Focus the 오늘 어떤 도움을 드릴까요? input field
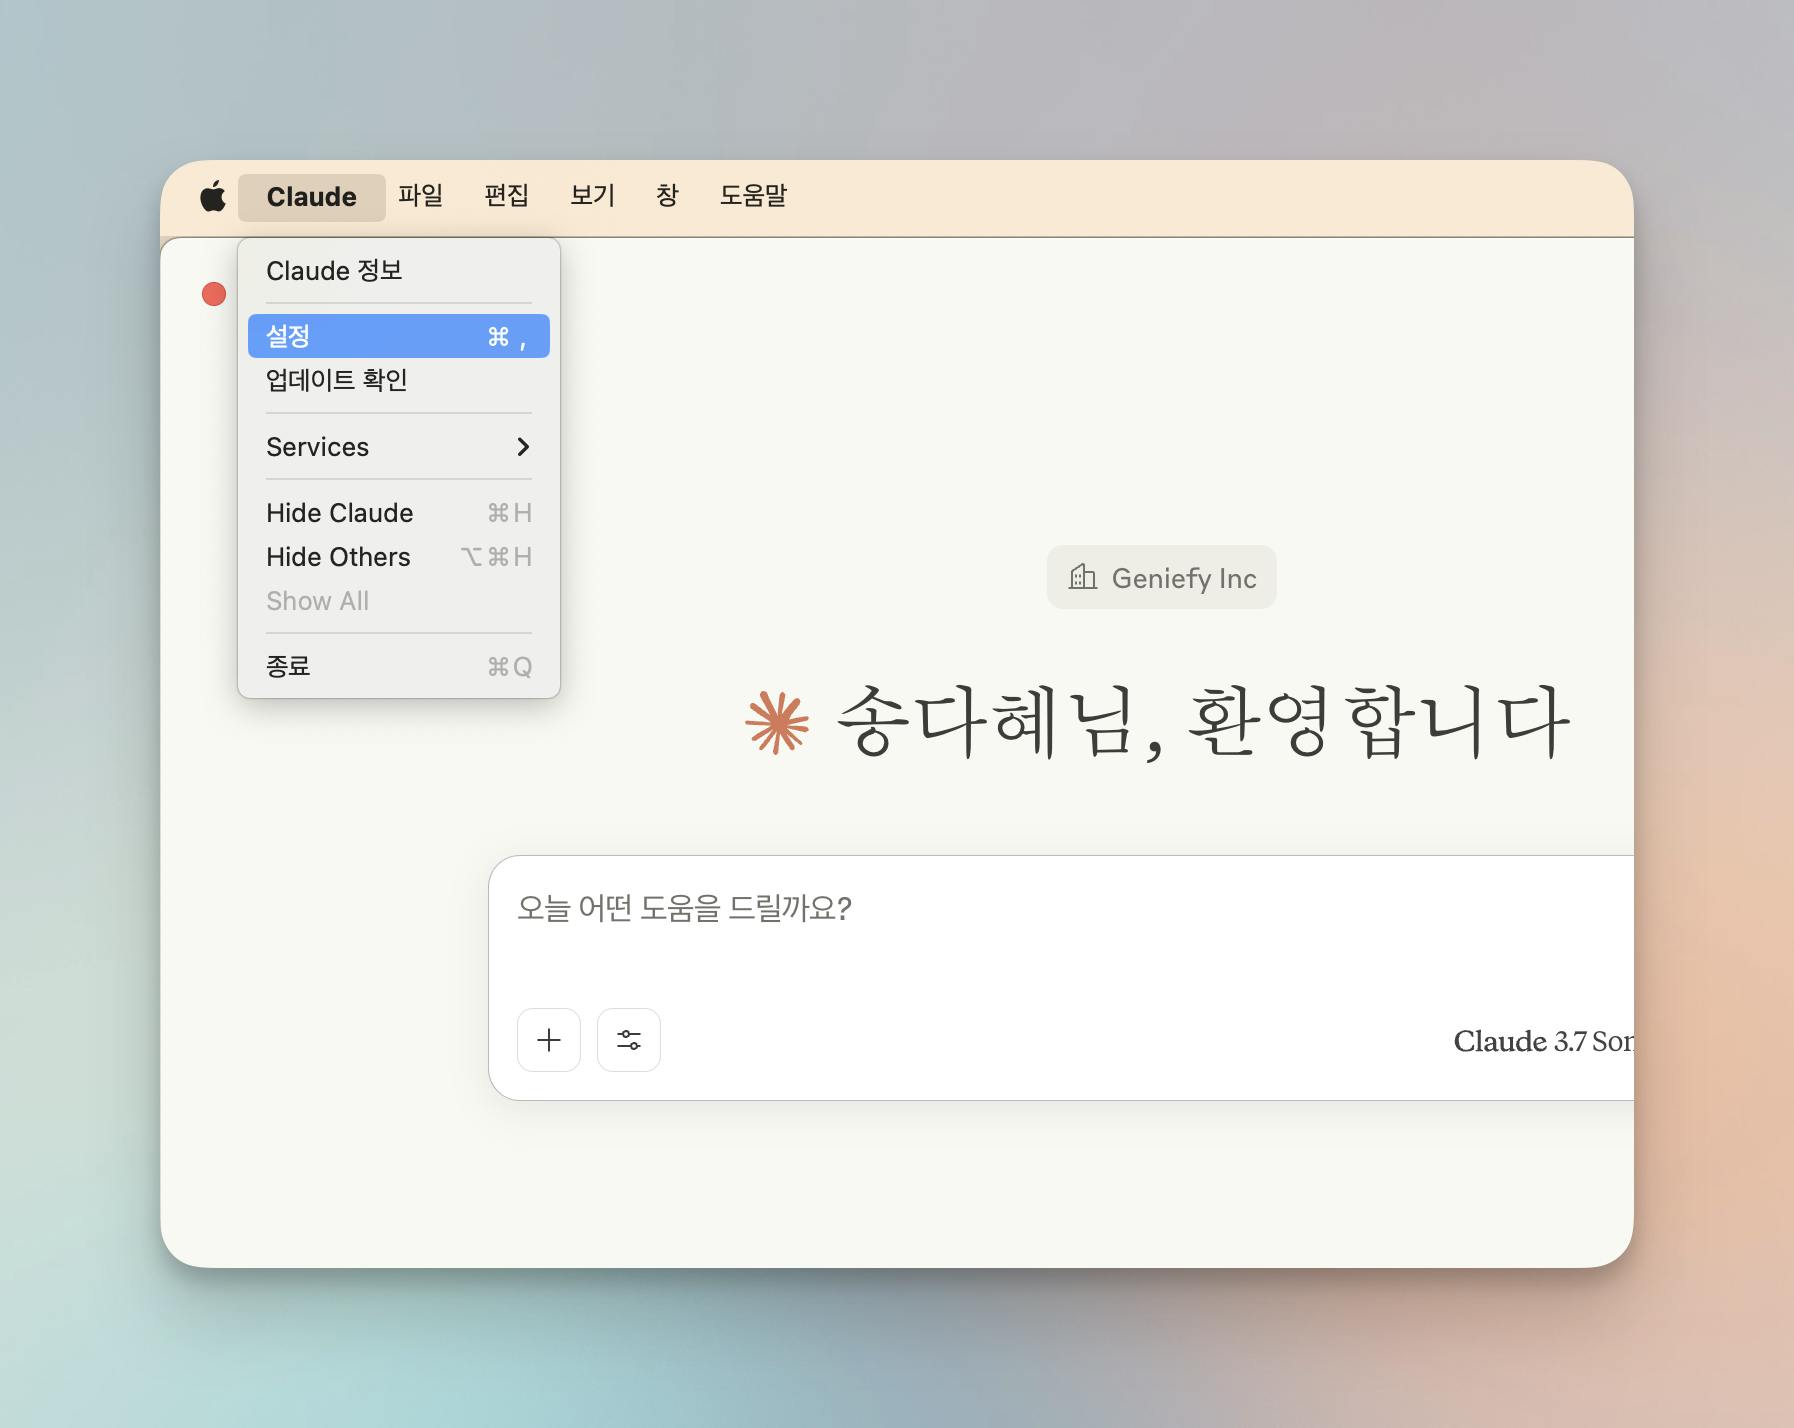Viewport: 1794px width, 1428px height. click(1060, 908)
